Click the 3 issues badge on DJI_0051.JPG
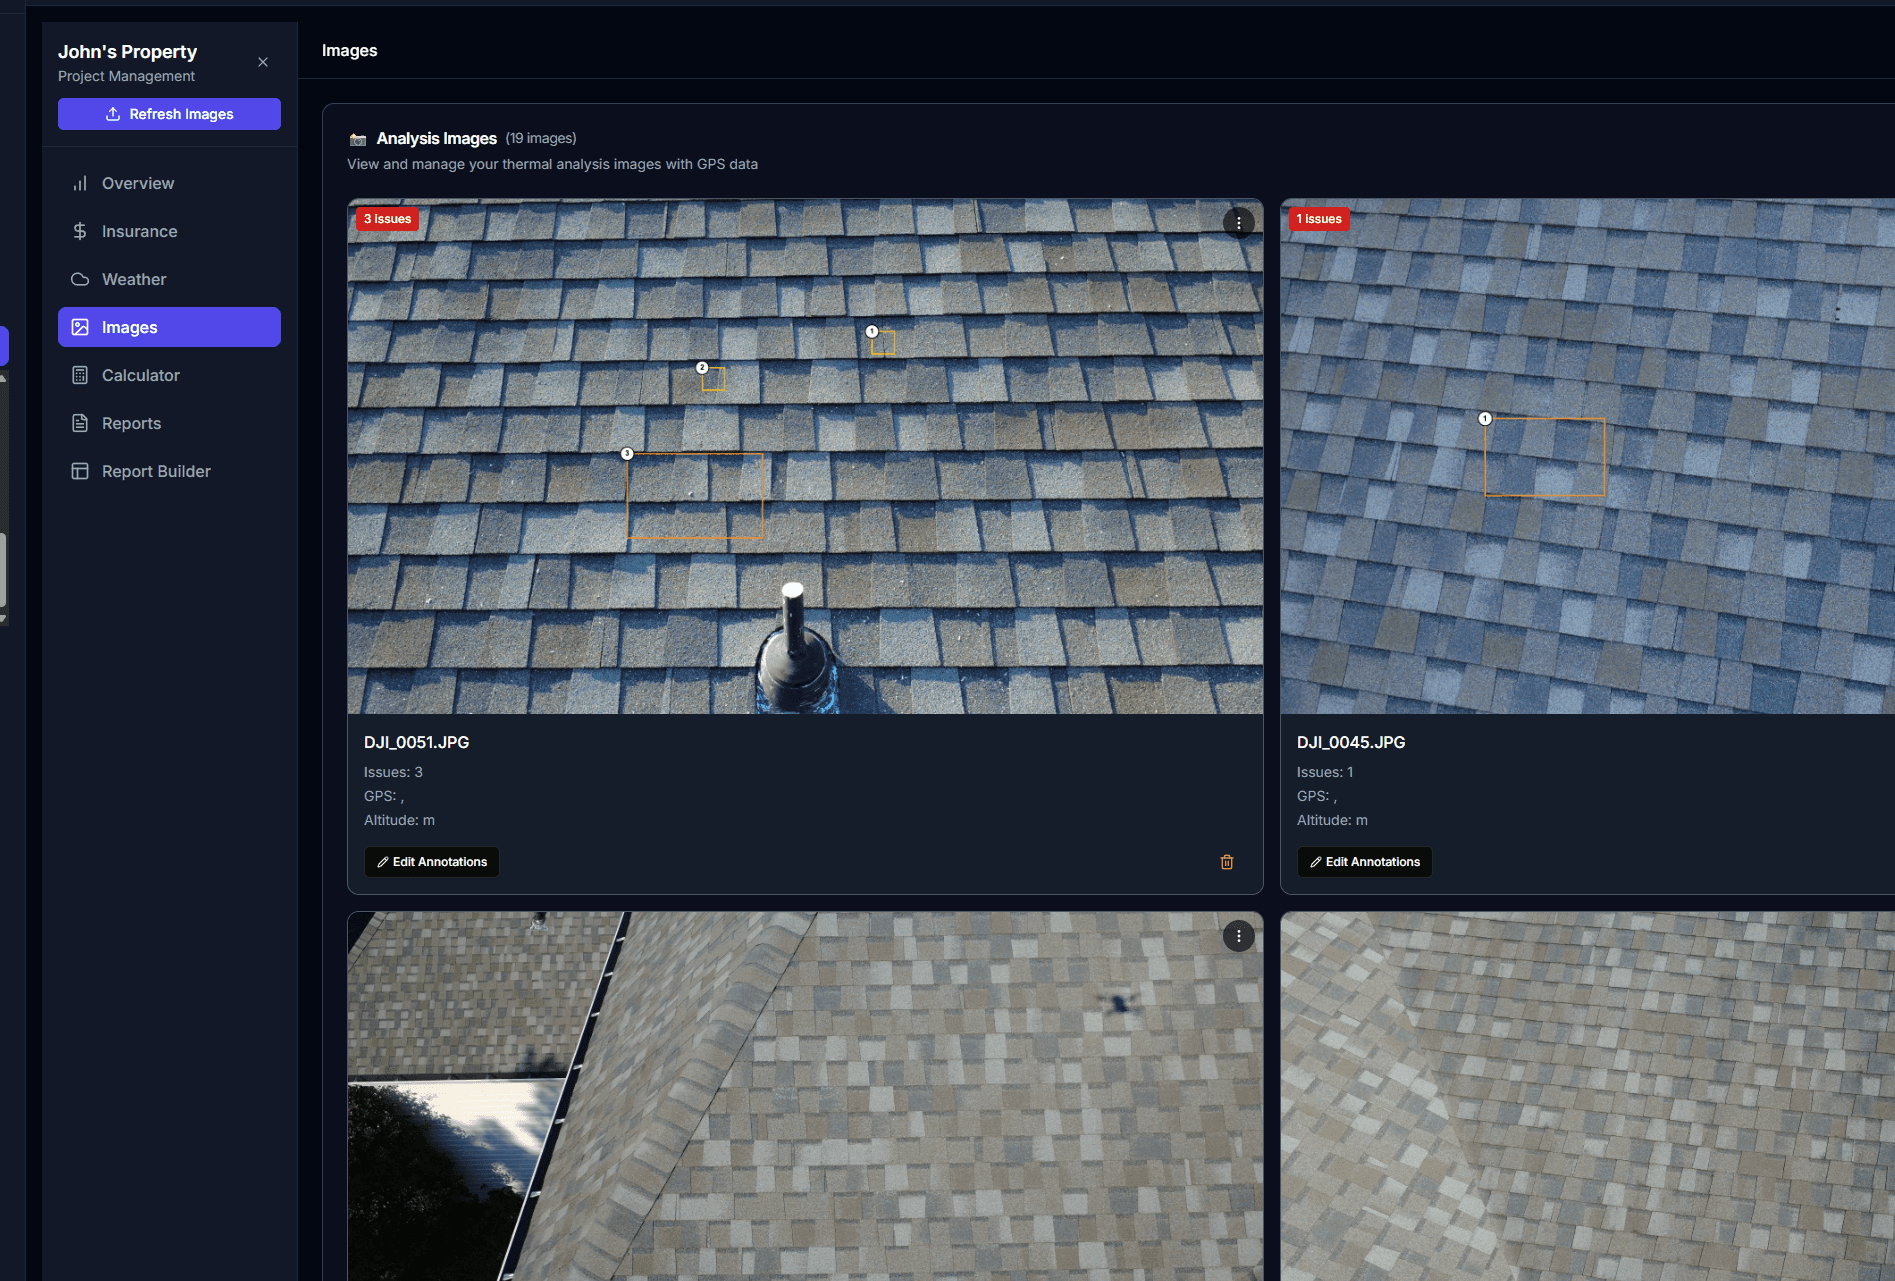The image size is (1895, 1281). (387, 219)
